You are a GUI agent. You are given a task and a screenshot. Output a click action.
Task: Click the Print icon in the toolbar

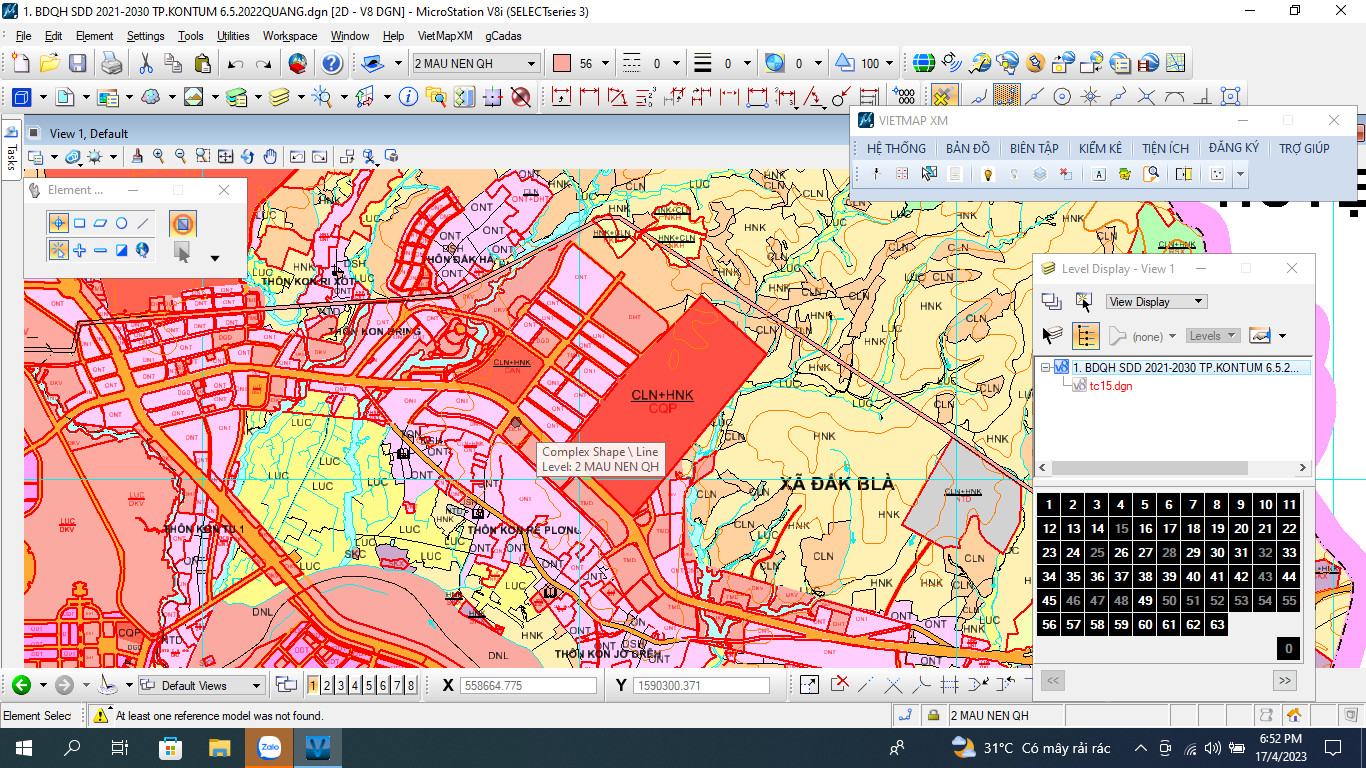coord(112,64)
